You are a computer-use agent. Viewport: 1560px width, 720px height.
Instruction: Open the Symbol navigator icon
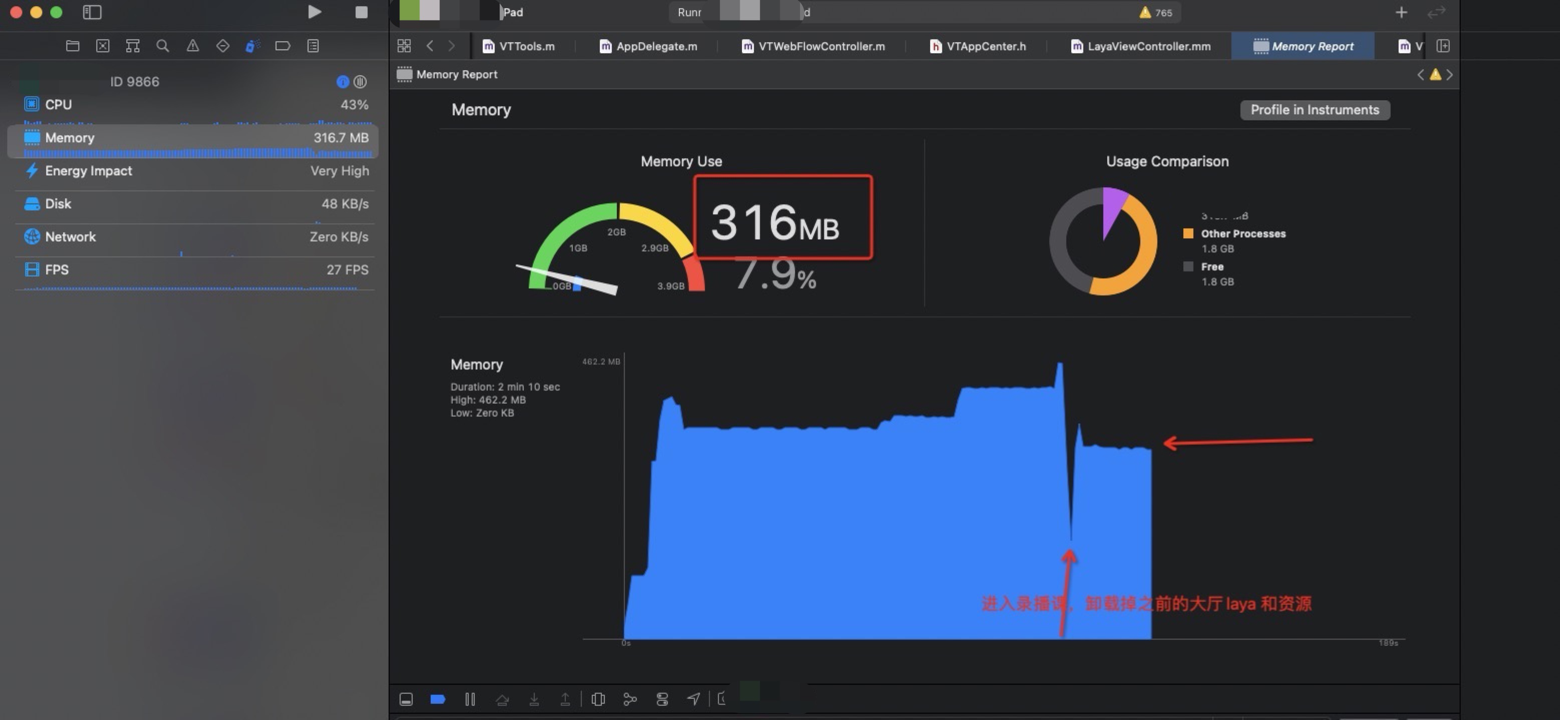(x=132, y=46)
